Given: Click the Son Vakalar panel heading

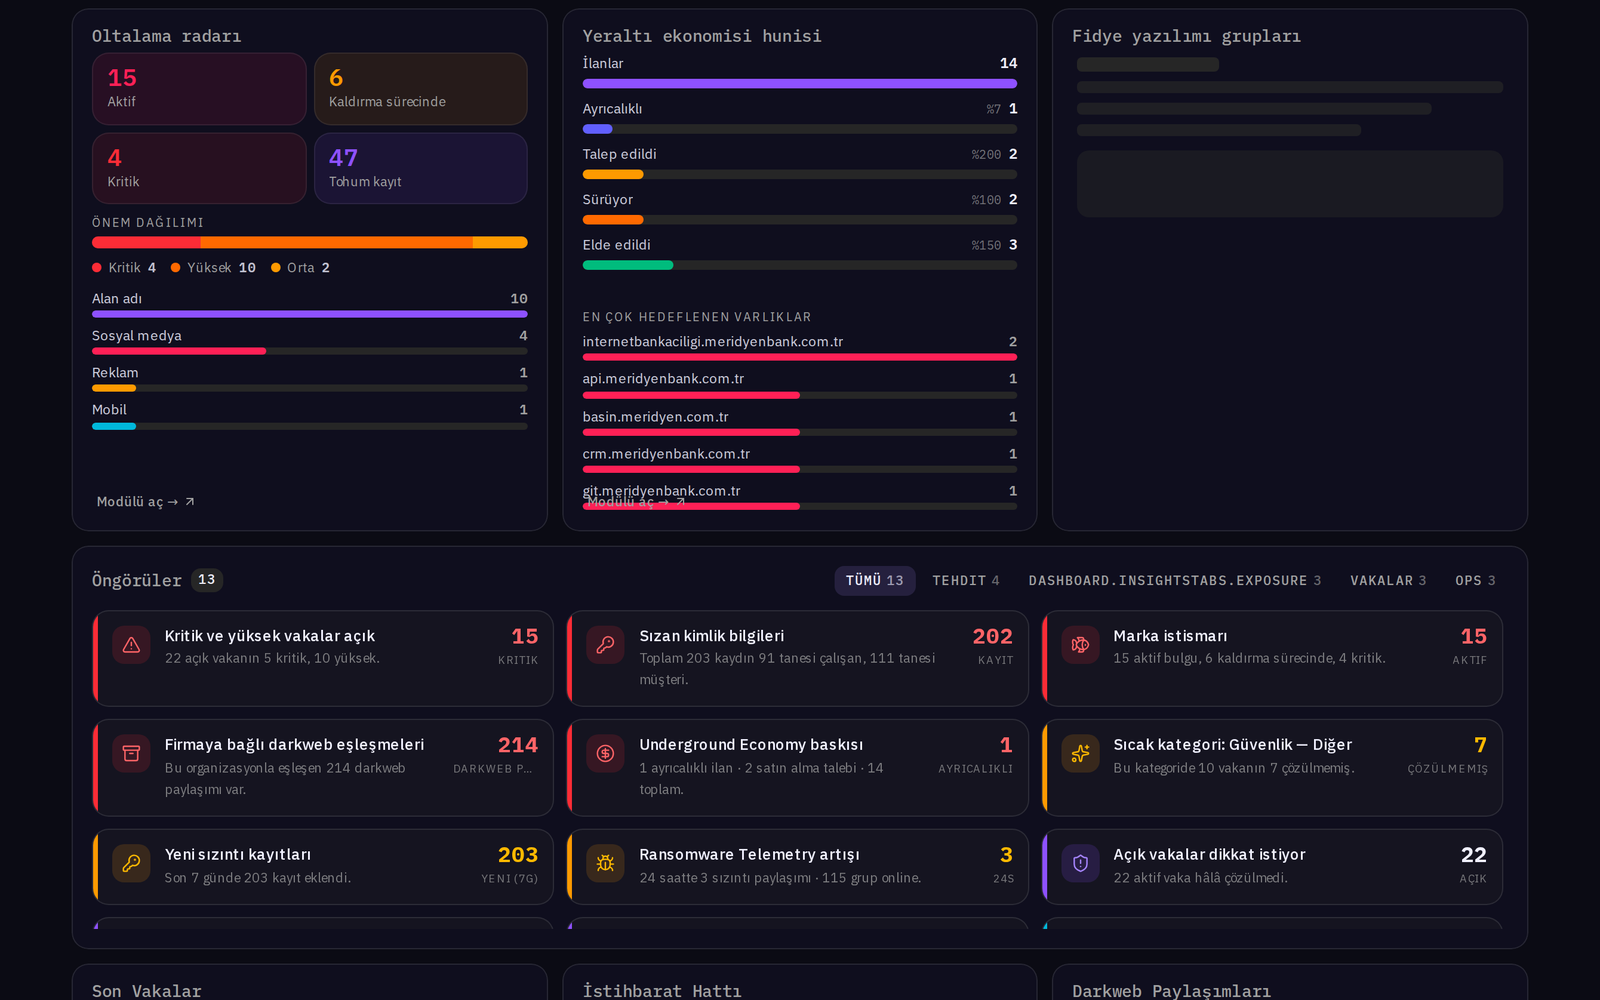Looking at the screenshot, I should [147, 990].
